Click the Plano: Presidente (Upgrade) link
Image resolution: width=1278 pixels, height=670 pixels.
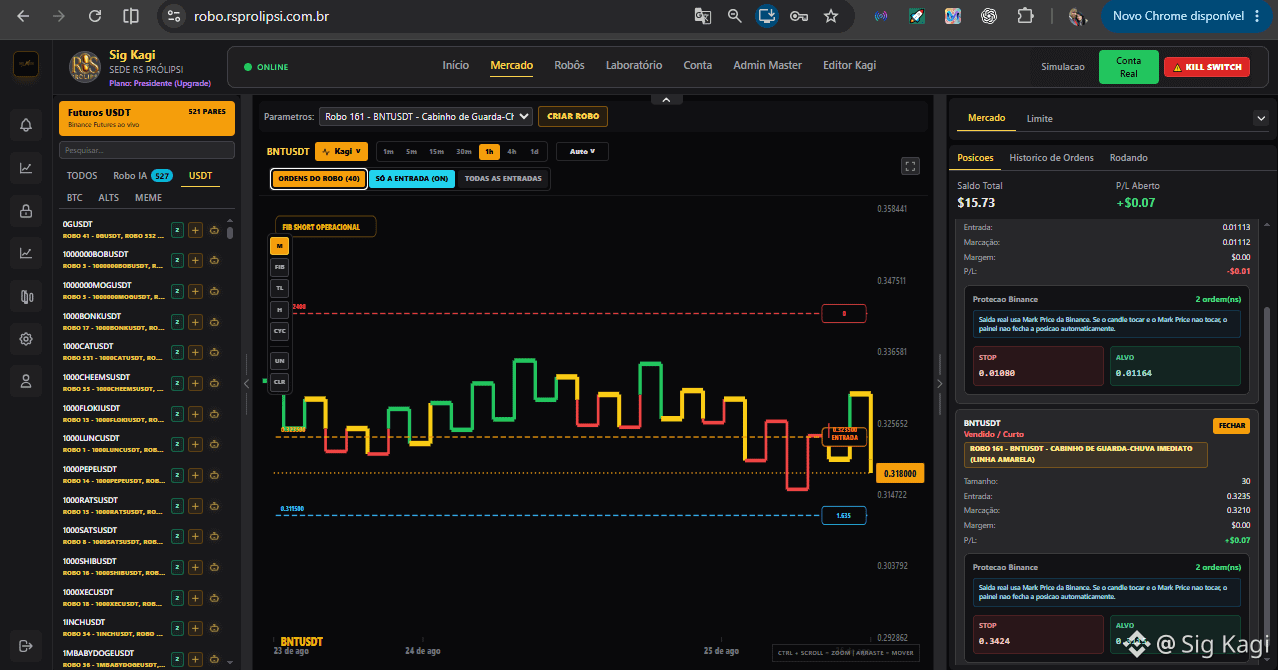(x=160, y=83)
